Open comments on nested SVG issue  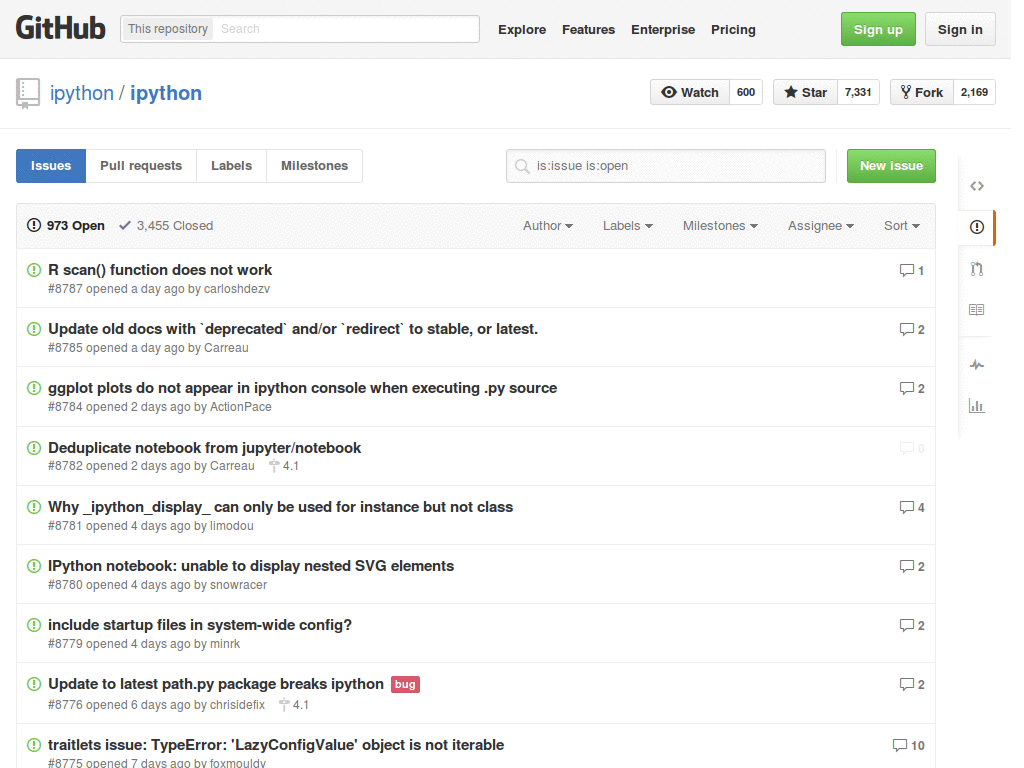coord(912,566)
